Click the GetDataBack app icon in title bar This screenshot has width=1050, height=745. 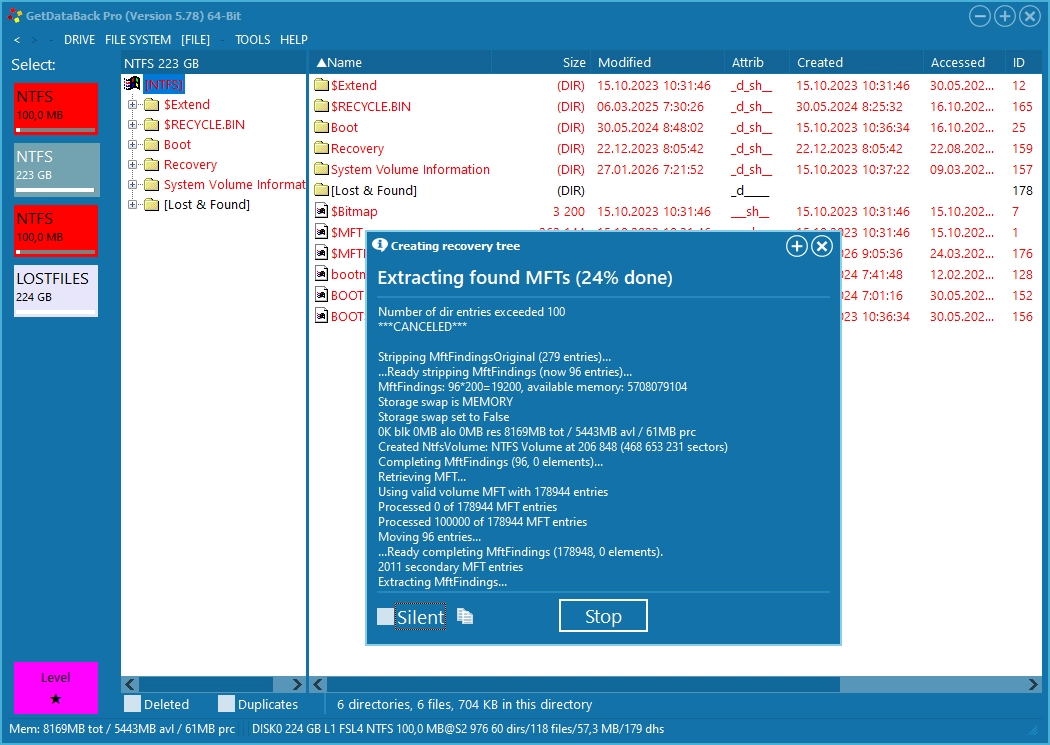14,15
